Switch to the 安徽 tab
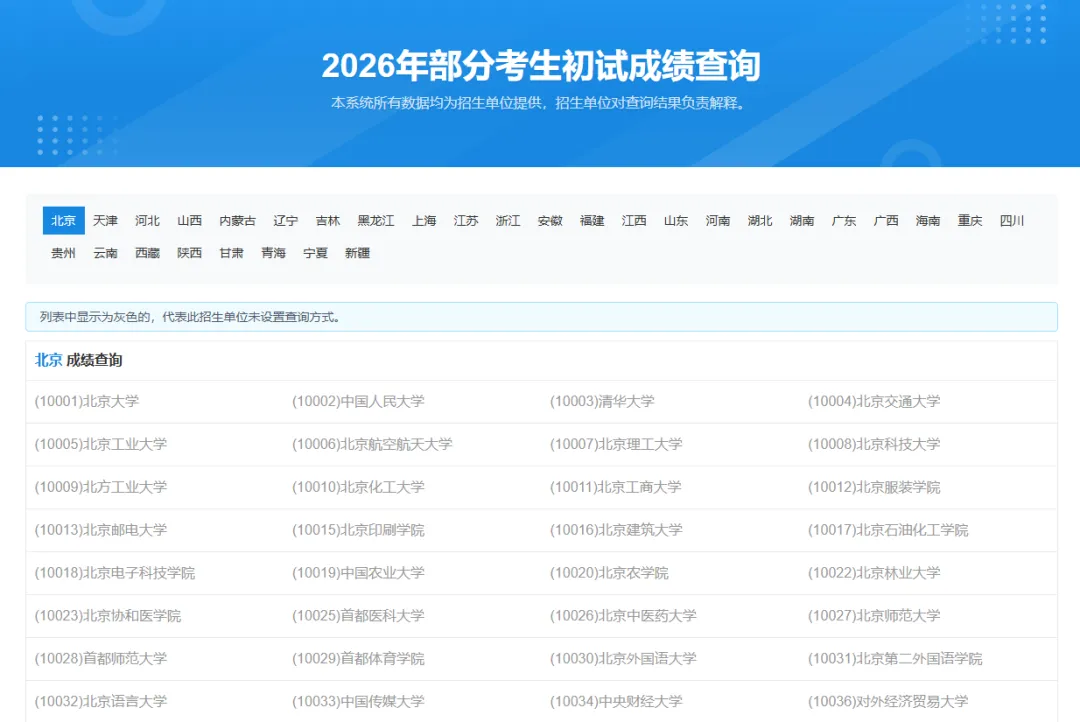Image resolution: width=1080 pixels, height=722 pixels. click(550, 220)
